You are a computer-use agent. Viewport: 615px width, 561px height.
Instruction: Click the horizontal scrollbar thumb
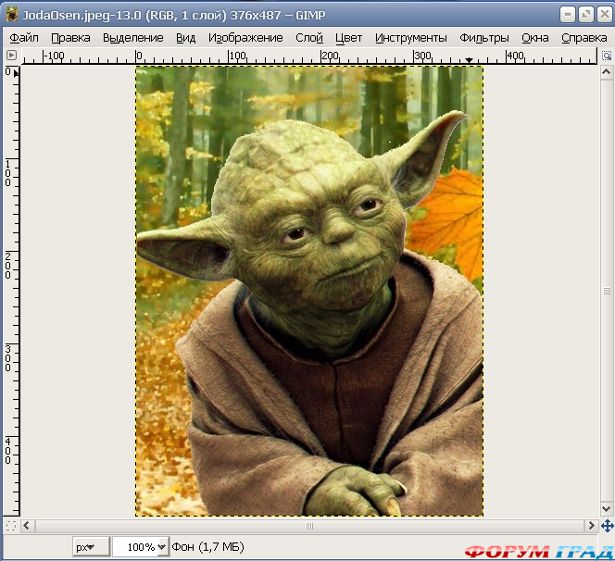309,525
